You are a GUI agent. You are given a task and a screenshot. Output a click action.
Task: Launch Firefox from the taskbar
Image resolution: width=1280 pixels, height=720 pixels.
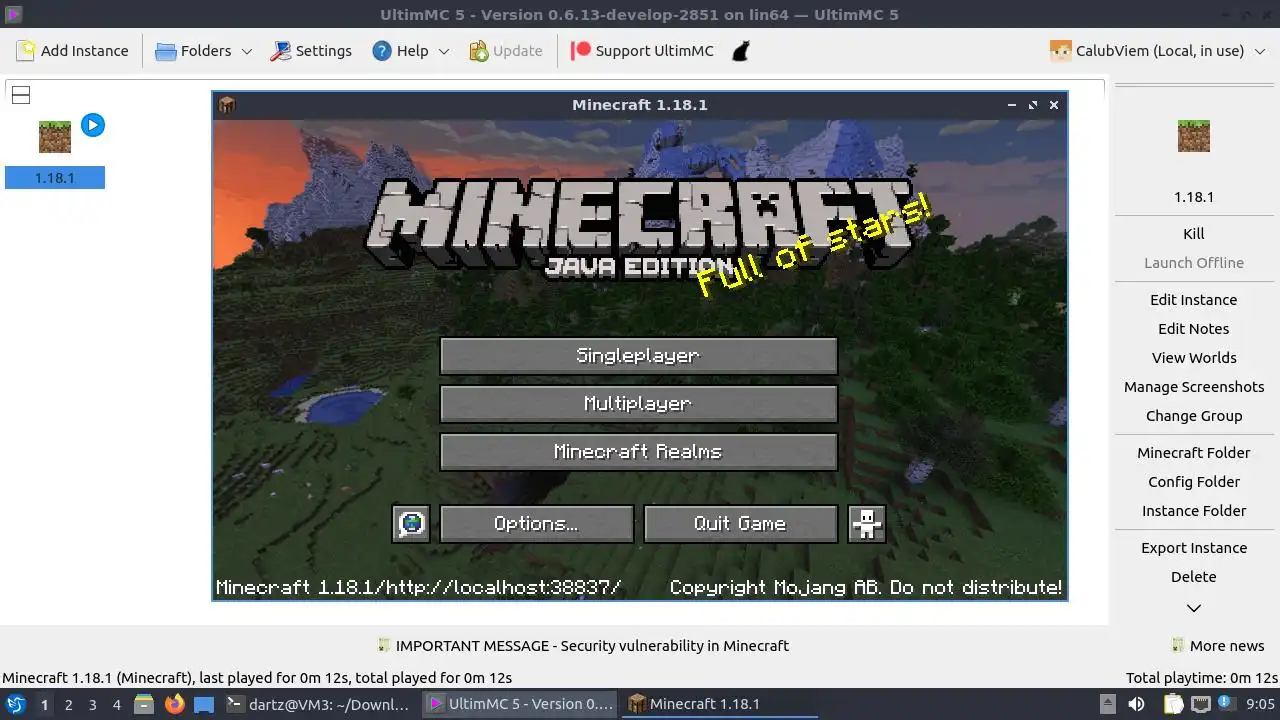(174, 704)
